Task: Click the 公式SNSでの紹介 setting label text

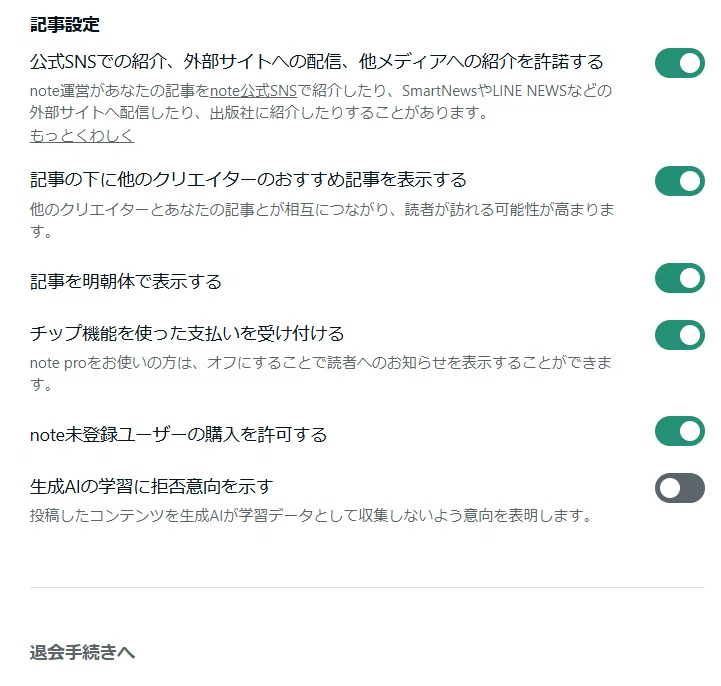Action: [x=316, y=62]
